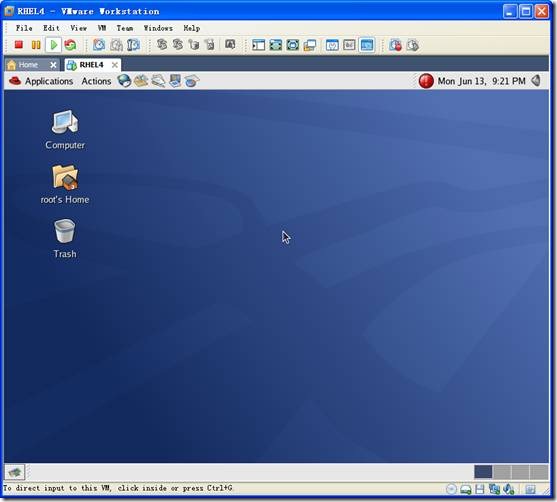Open the View menu
This screenshot has height=502, width=557.
(x=79, y=28)
